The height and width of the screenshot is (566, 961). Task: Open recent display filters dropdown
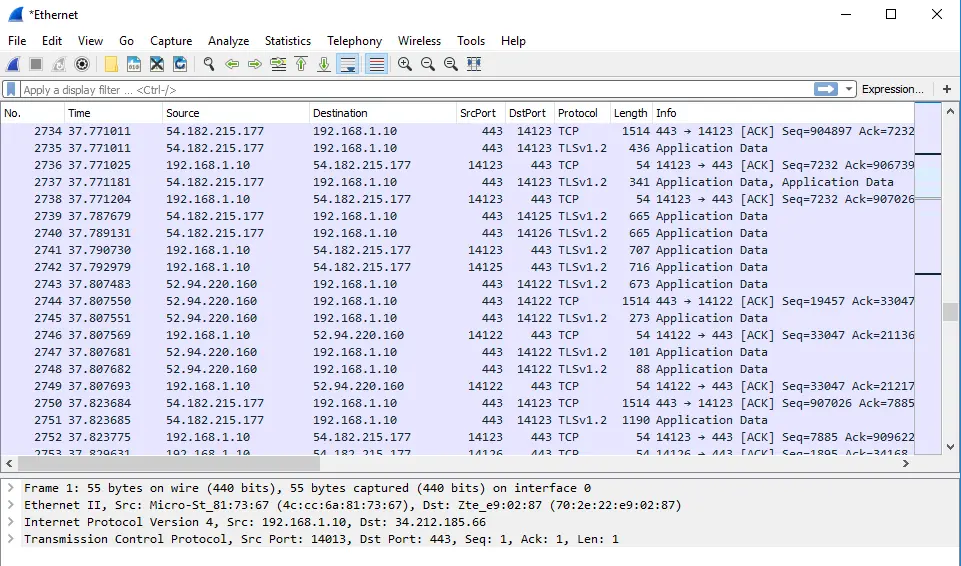pos(849,89)
